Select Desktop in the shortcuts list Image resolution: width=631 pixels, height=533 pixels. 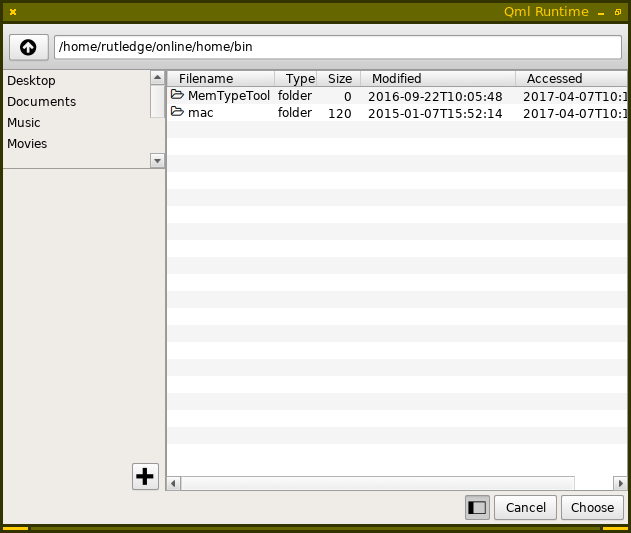click(x=32, y=80)
